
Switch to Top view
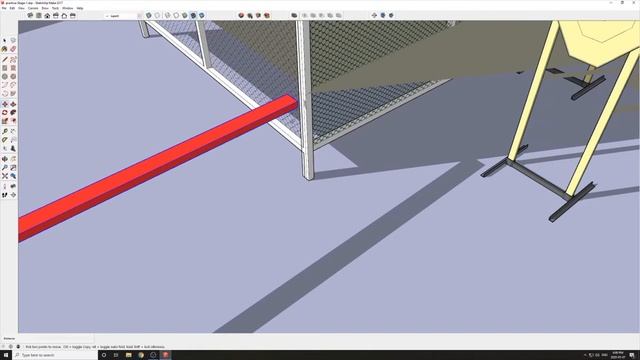(39, 16)
